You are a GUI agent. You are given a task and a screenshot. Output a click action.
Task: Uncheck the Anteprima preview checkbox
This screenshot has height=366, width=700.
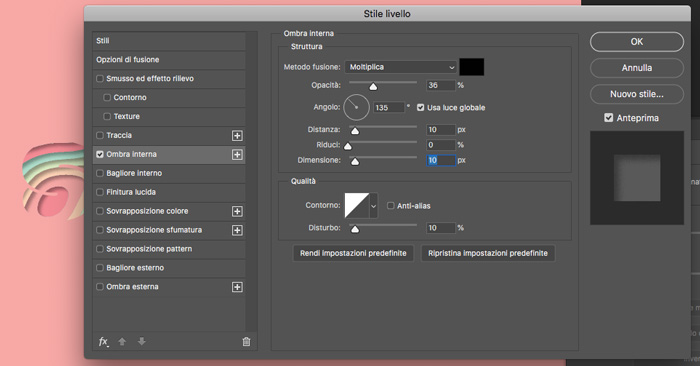(x=608, y=118)
